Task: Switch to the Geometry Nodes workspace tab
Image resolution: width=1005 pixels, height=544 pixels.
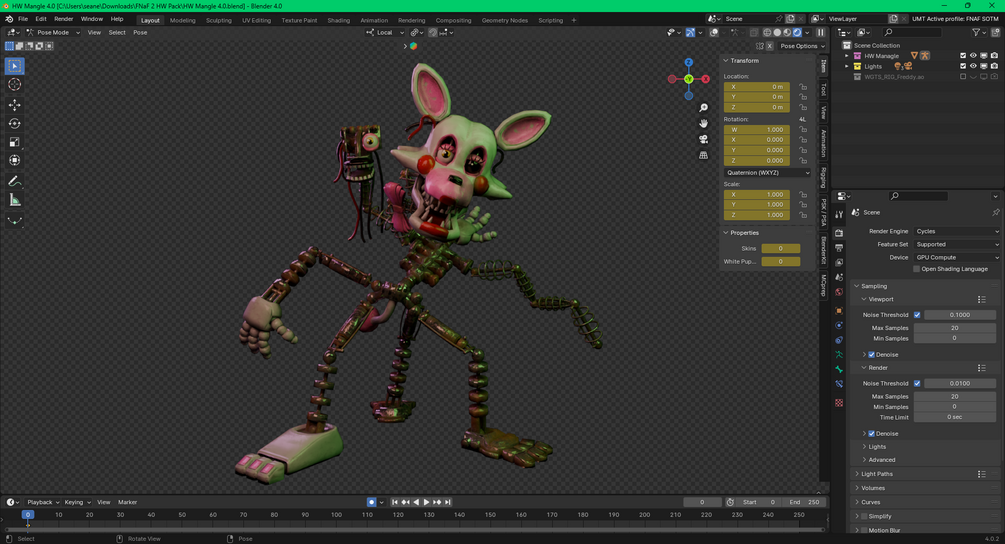Action: click(x=504, y=20)
